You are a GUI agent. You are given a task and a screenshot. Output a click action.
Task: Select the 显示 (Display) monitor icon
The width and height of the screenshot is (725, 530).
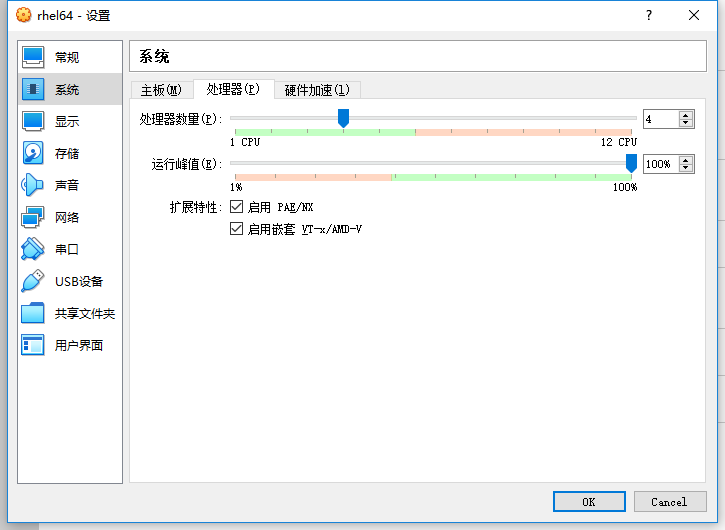coord(34,121)
